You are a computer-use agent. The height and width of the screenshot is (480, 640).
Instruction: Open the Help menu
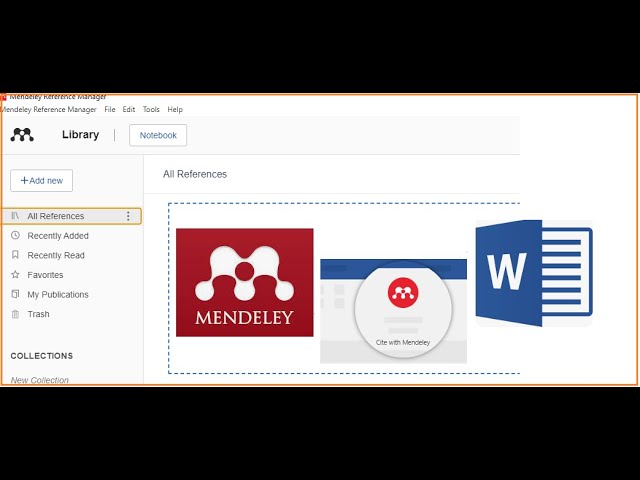[175, 109]
